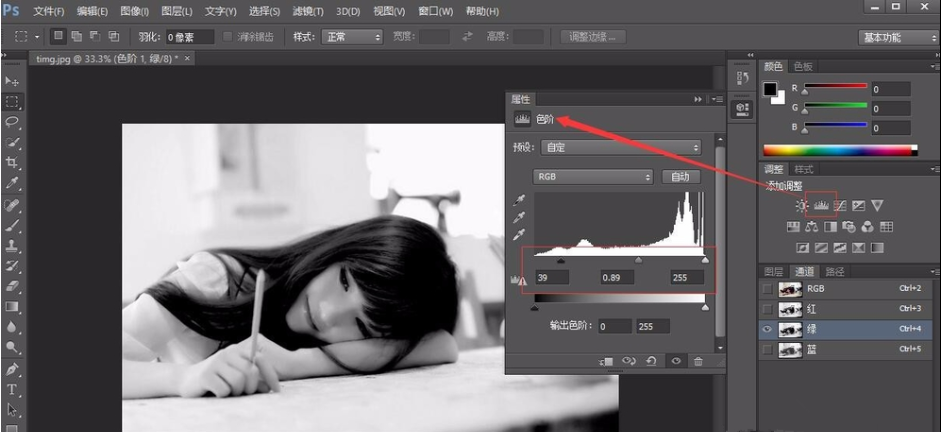Viewport: 941px width, 432px height.
Task: Switch to the 图层 (Layers) tab
Action: coord(773,271)
